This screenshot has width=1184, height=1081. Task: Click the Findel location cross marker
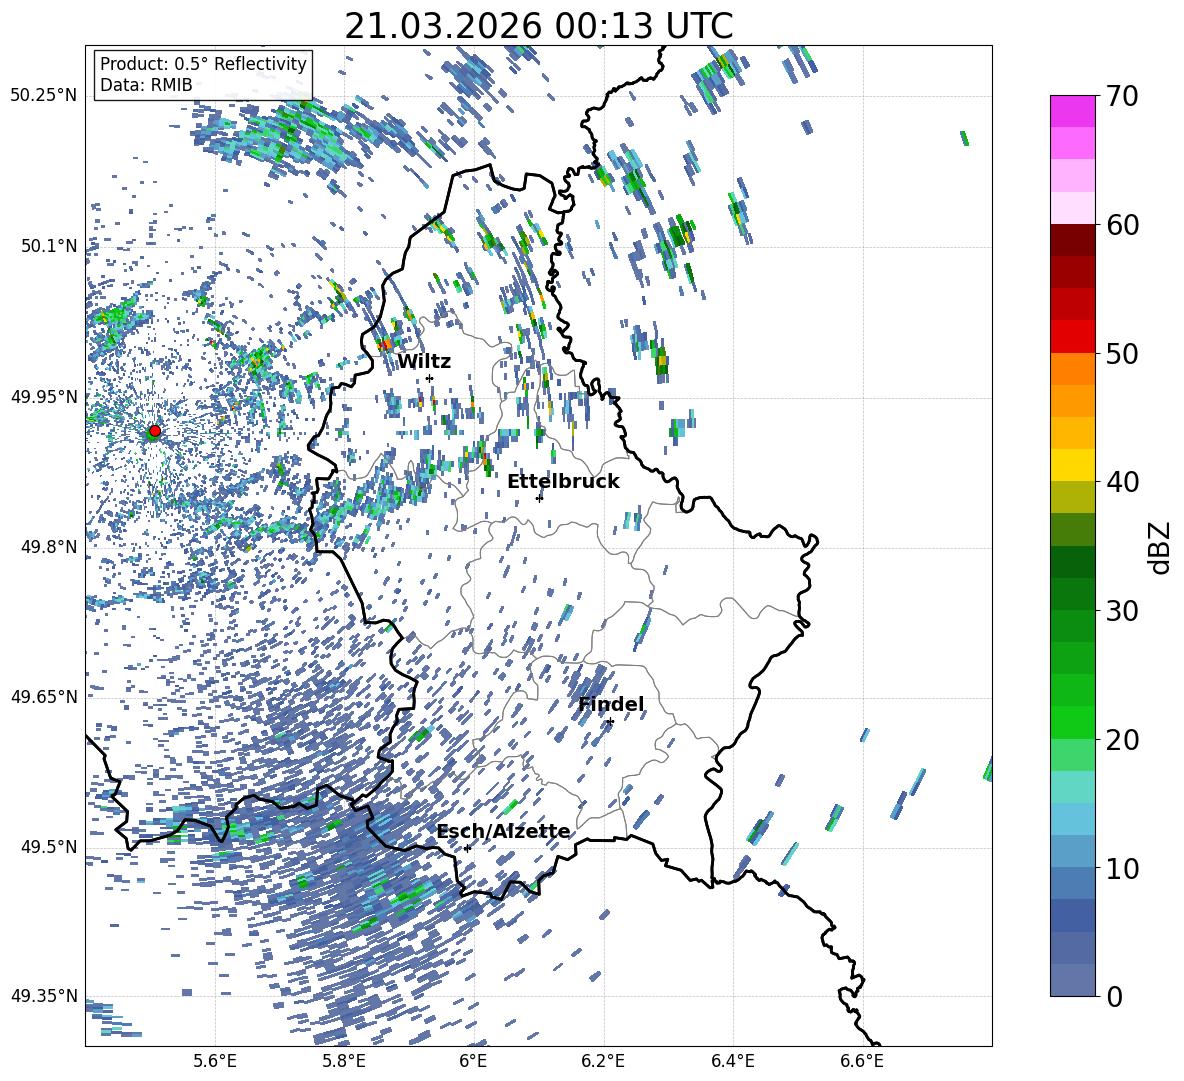click(610, 721)
